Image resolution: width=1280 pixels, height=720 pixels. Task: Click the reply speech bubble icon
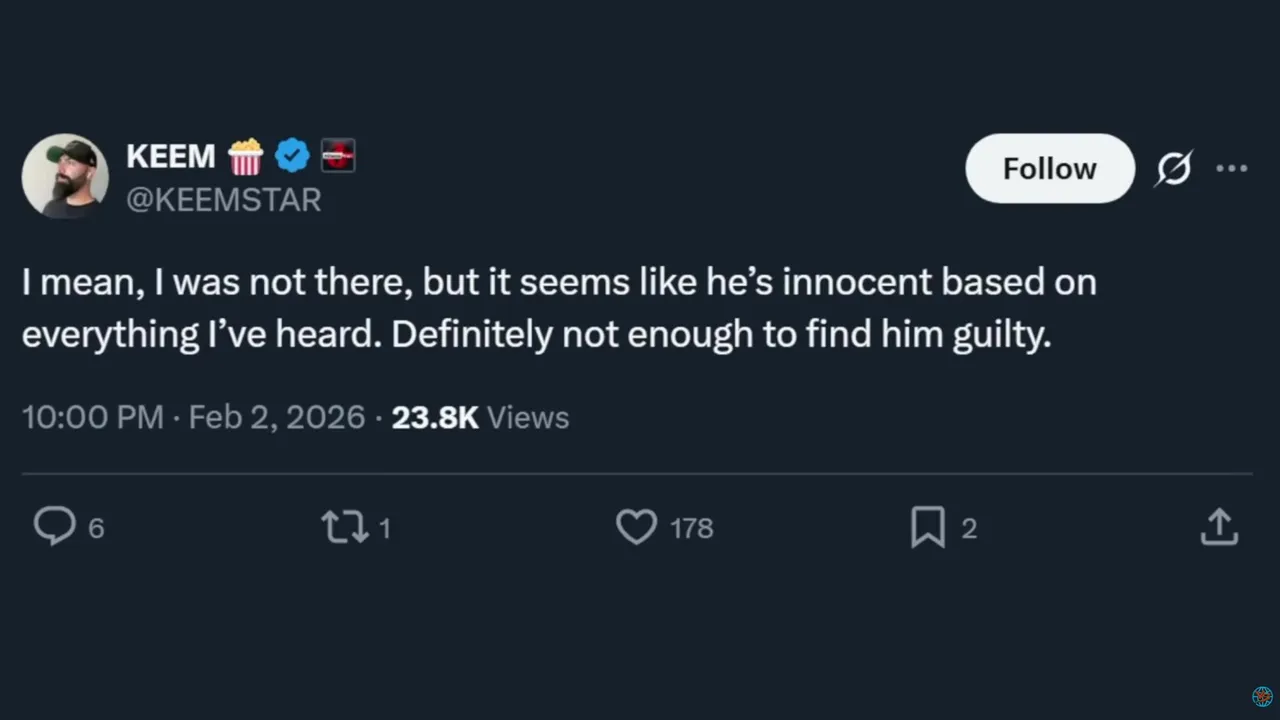54,526
